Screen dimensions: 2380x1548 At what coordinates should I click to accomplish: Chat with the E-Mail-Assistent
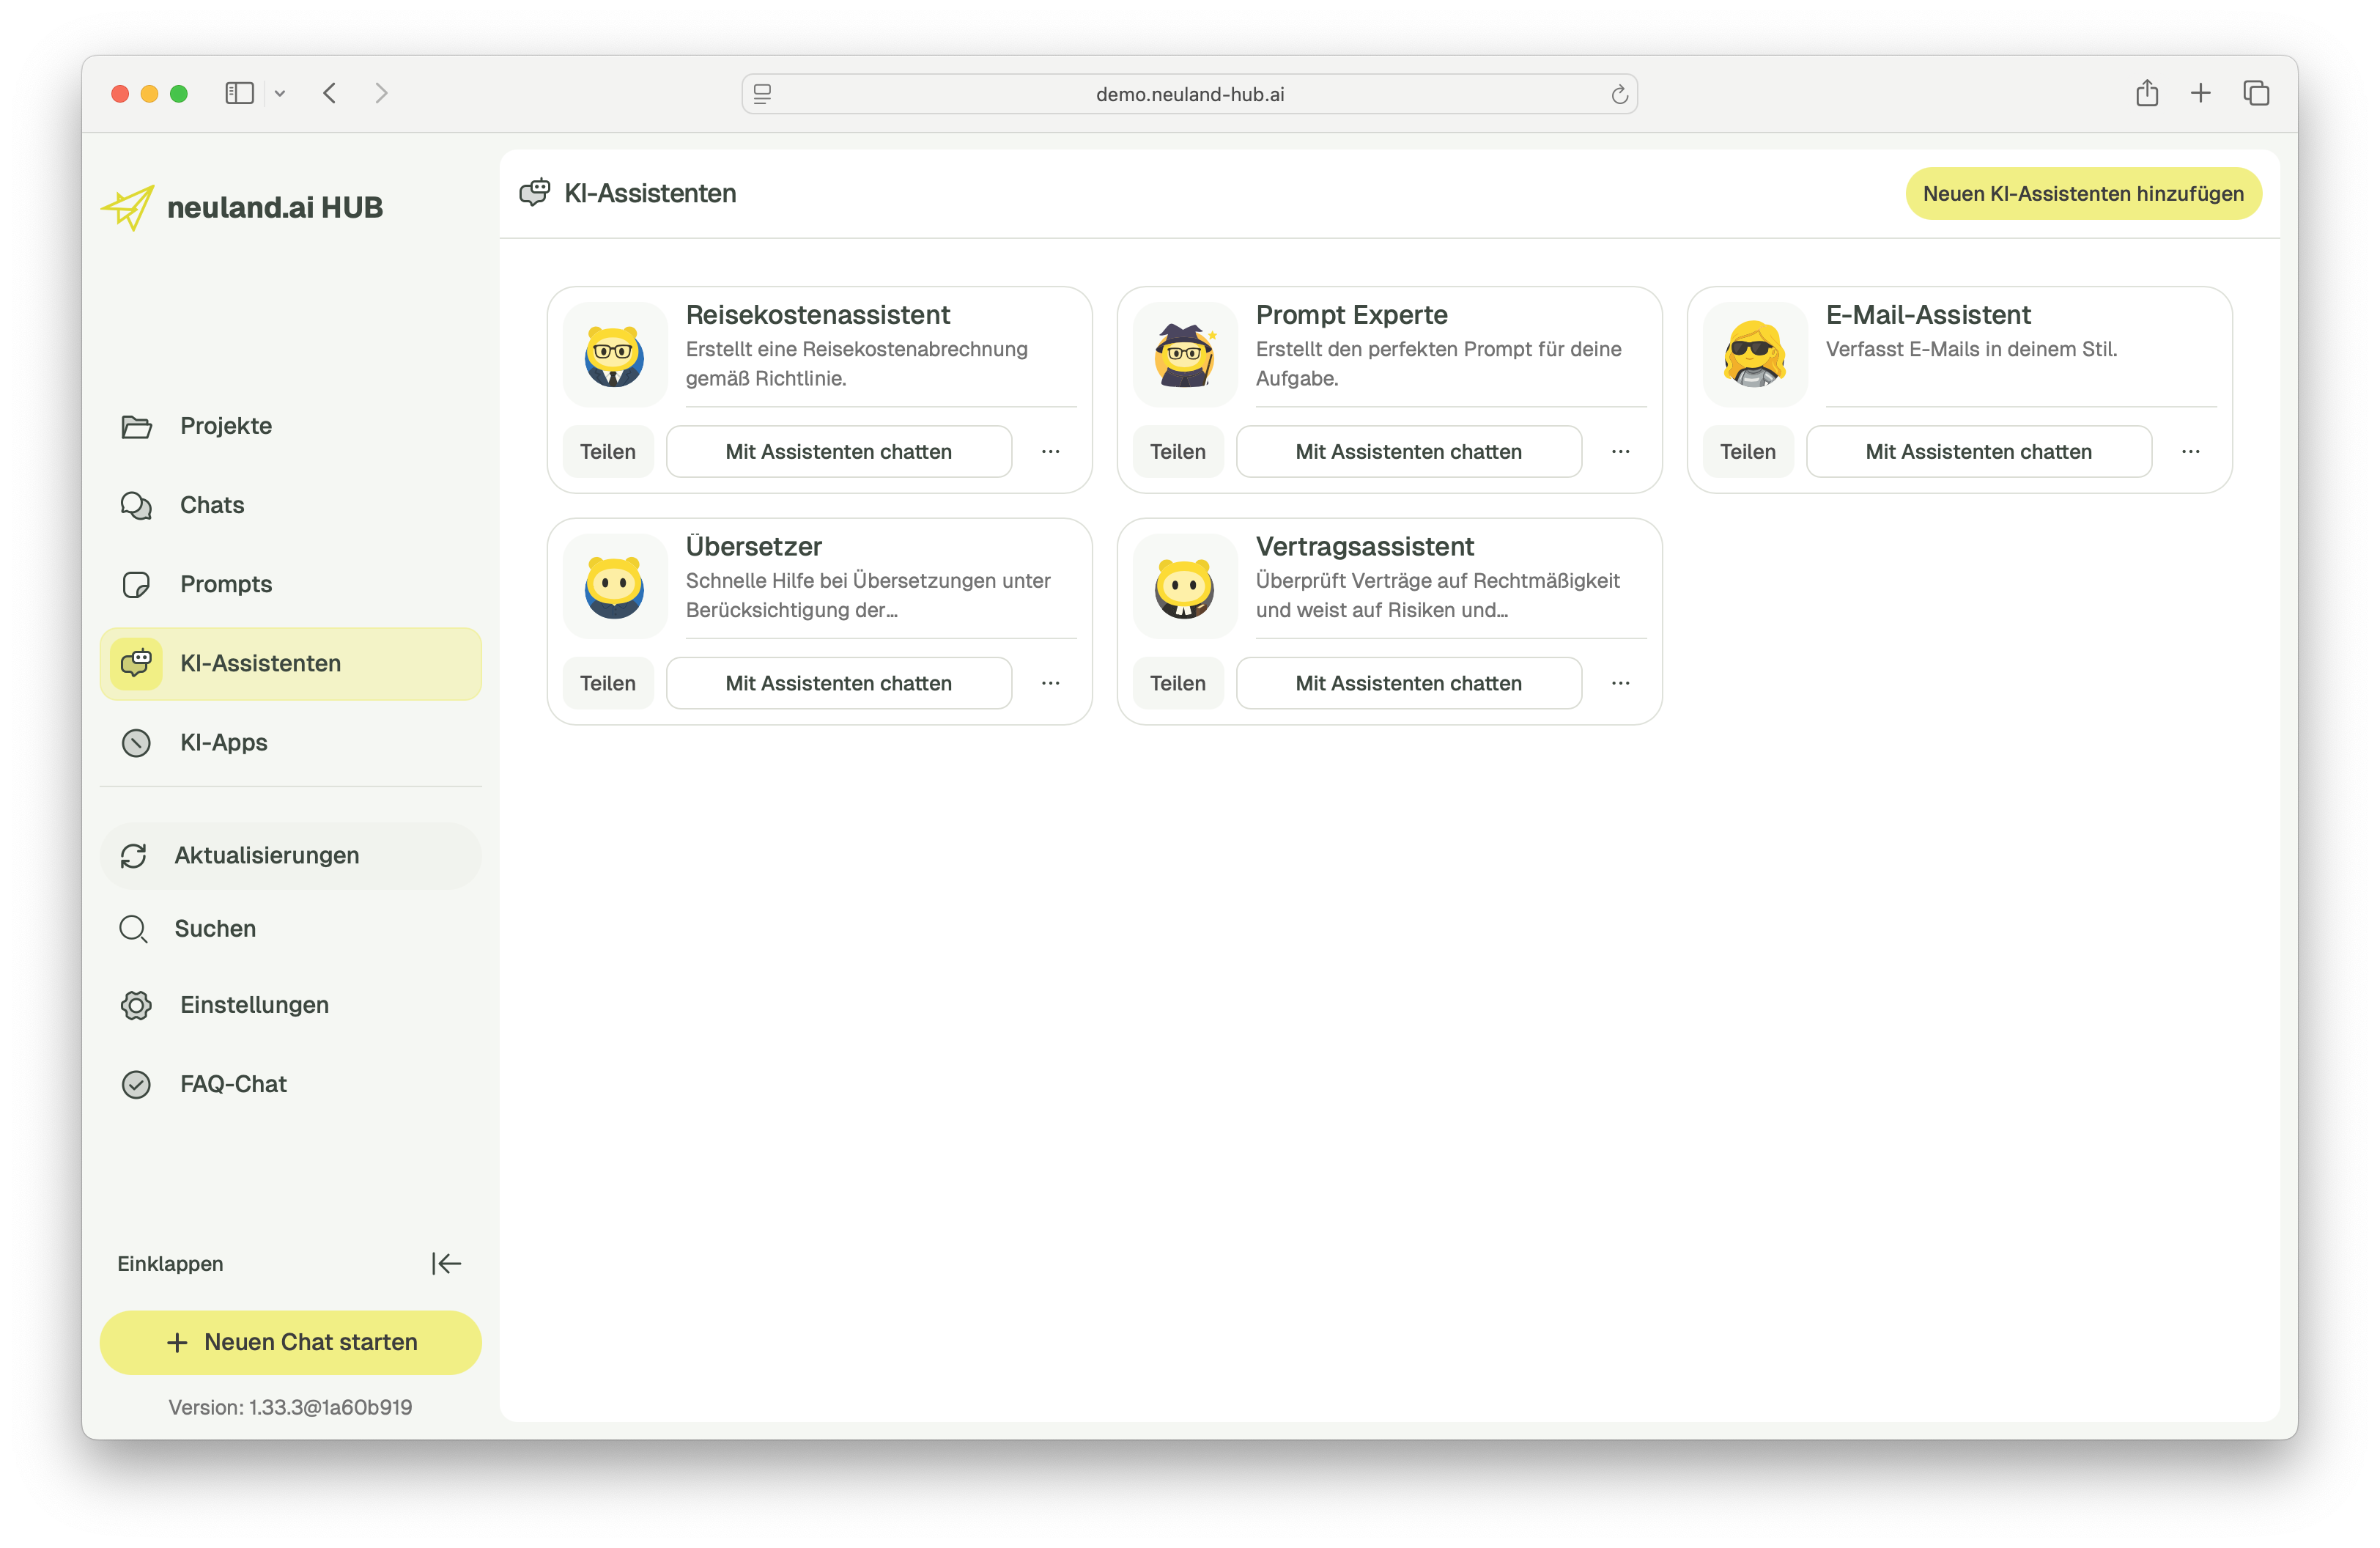(1979, 452)
